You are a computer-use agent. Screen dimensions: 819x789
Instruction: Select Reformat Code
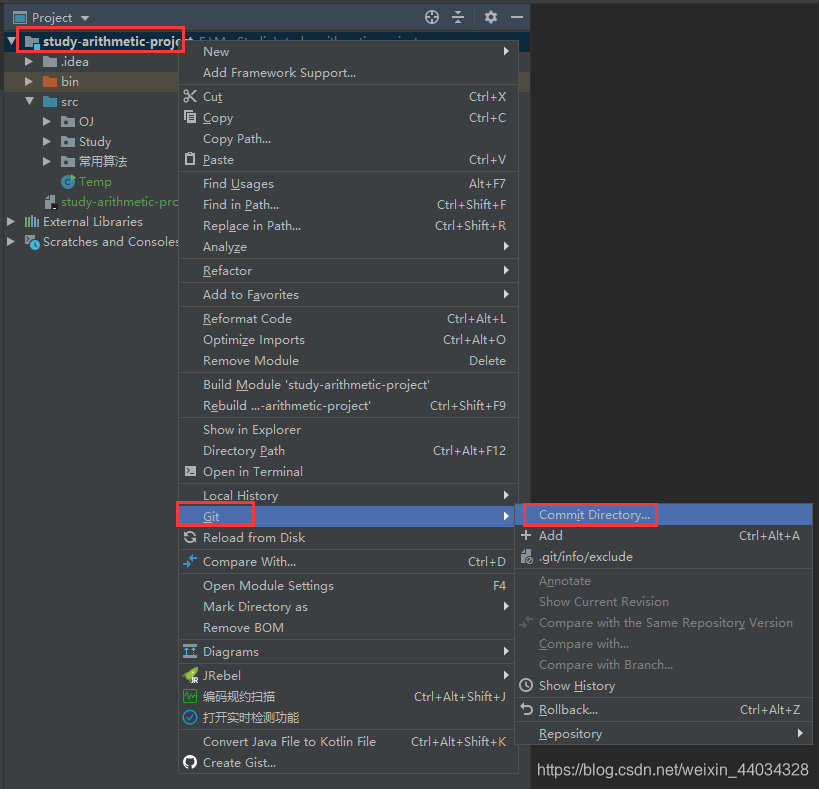click(x=348, y=318)
